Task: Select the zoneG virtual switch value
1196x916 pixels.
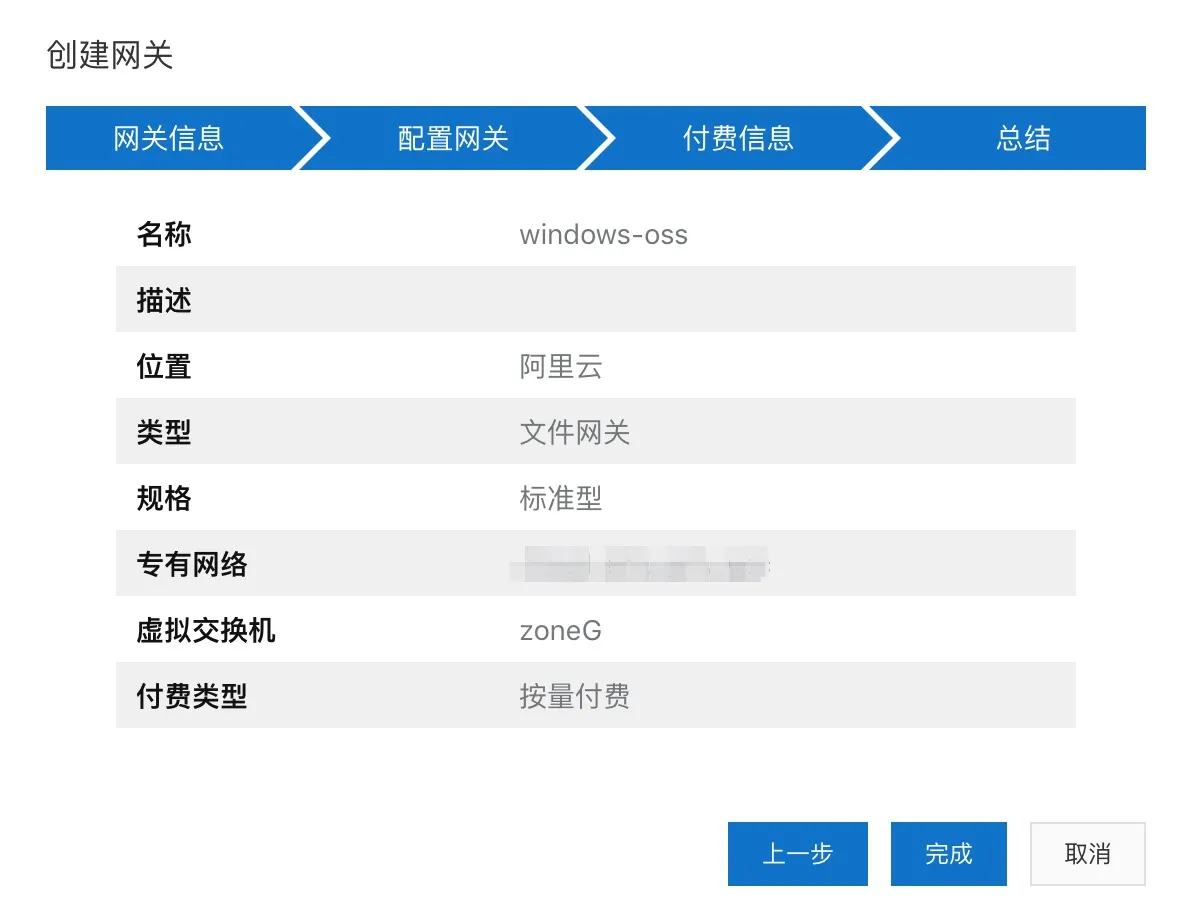Action: tap(560, 631)
